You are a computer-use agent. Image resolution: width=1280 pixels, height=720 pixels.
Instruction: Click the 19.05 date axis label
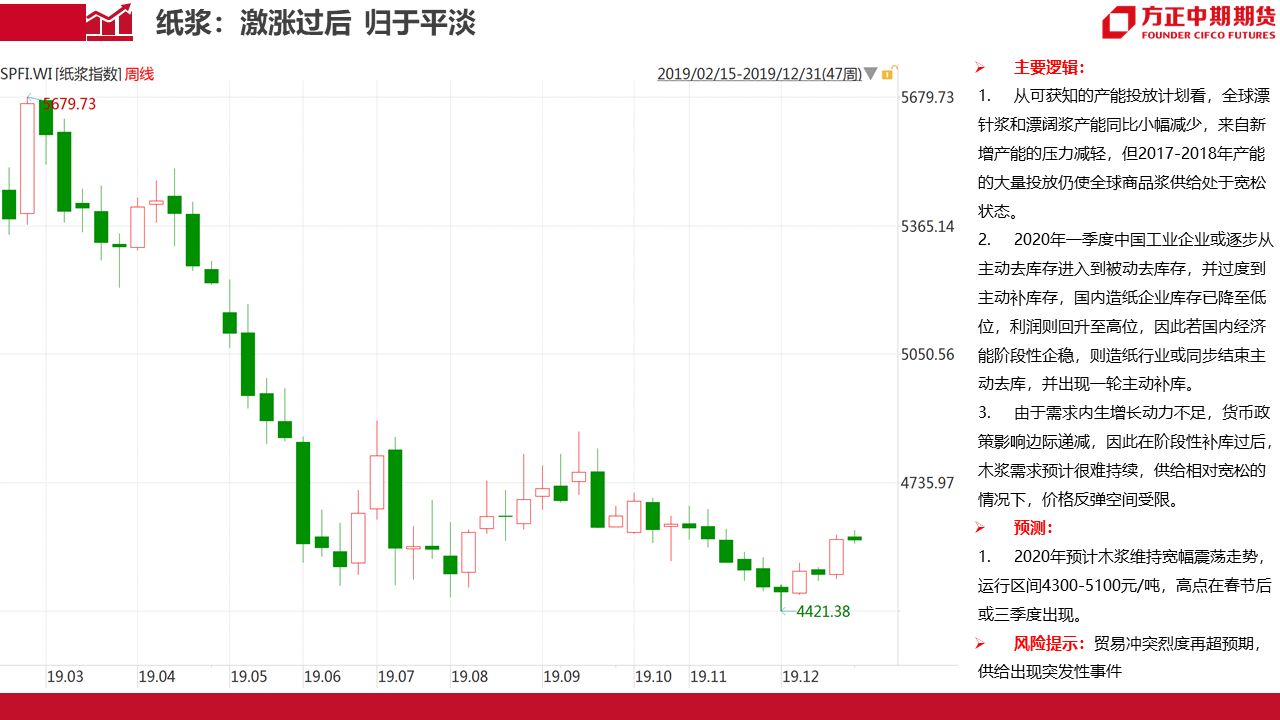(x=249, y=677)
